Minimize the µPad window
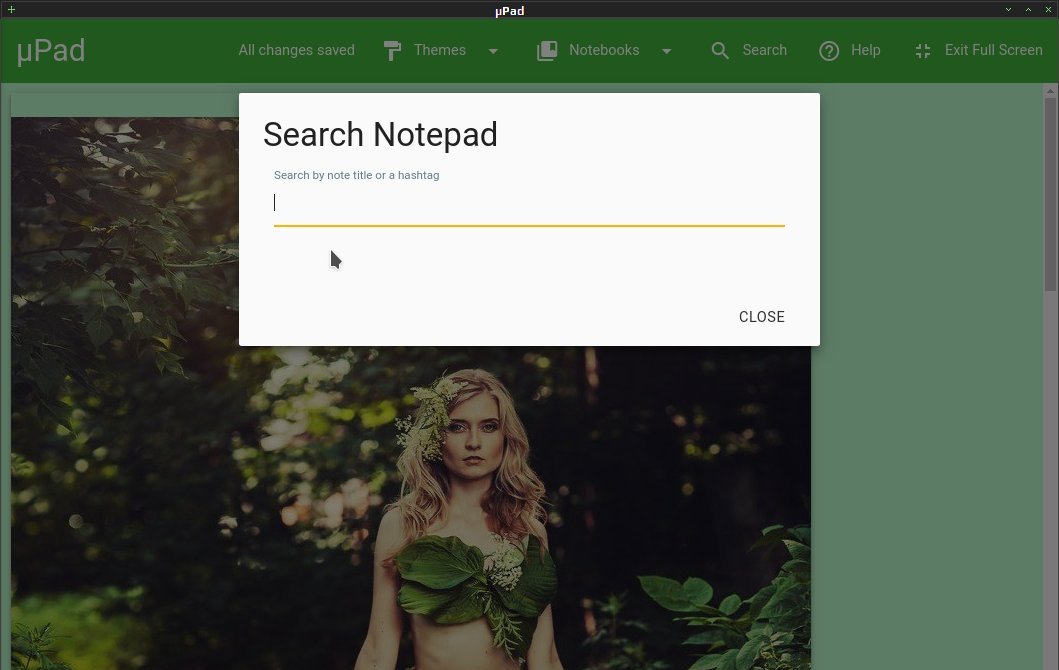The image size is (1059, 670). (1008, 9)
